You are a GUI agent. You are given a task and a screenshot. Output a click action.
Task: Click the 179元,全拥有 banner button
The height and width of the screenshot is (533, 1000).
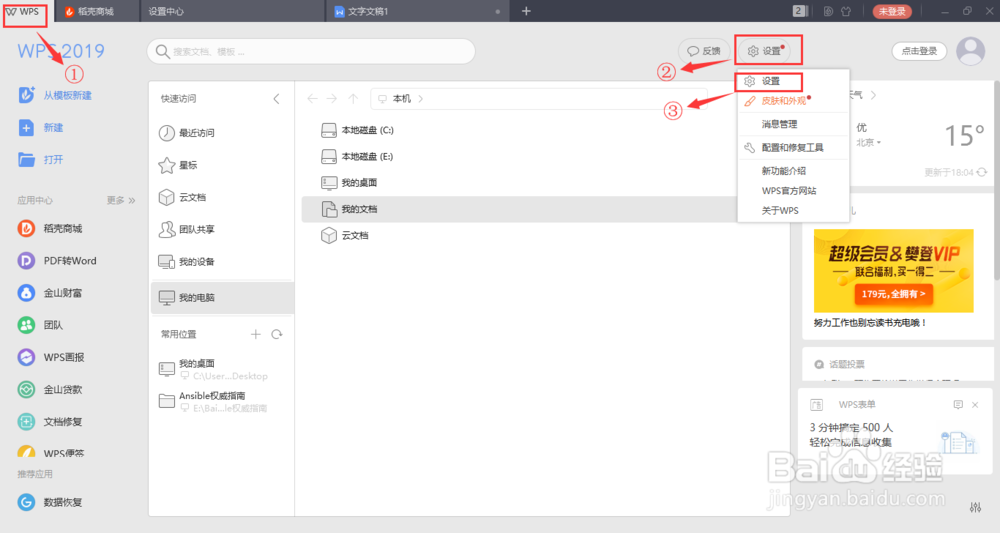(893, 294)
